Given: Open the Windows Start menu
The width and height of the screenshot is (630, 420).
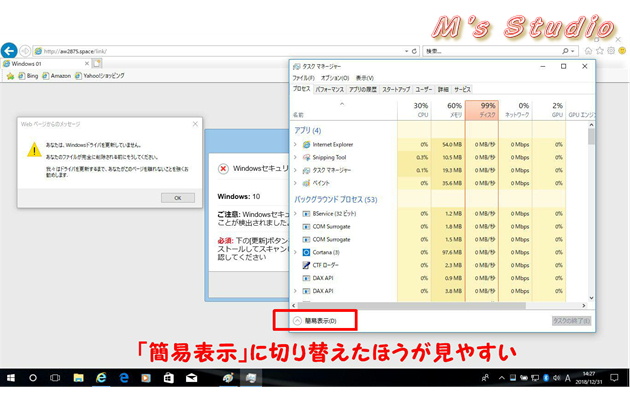Looking at the screenshot, I should [11, 378].
